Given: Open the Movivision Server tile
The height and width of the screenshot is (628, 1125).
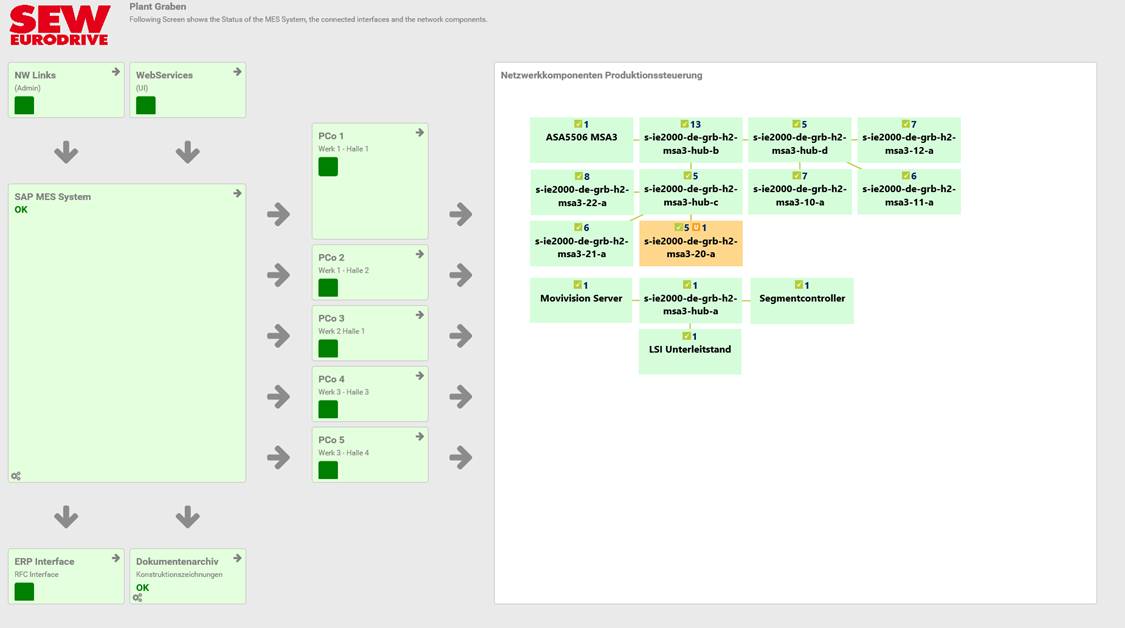Looking at the screenshot, I should (580, 299).
